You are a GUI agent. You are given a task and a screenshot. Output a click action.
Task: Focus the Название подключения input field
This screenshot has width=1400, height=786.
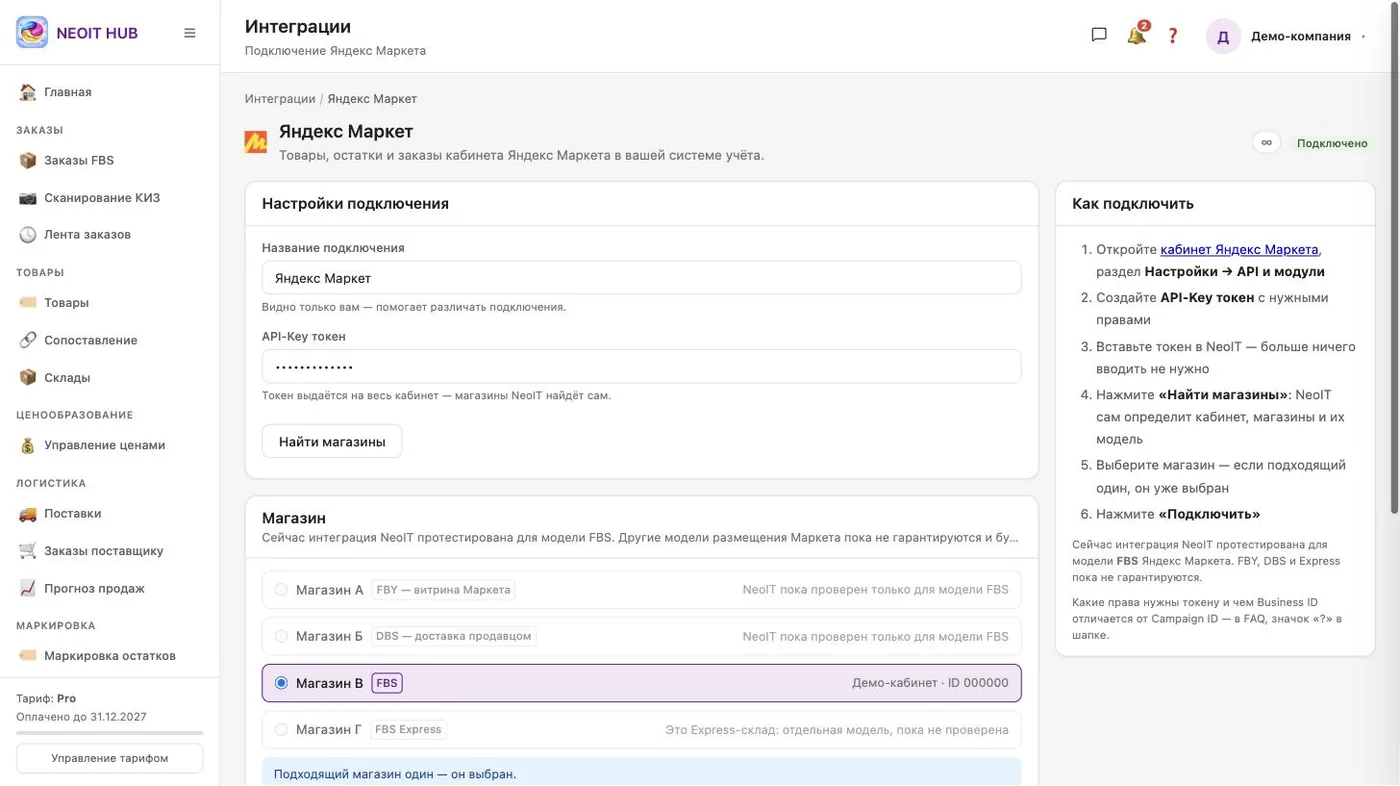pyautogui.click(x=641, y=278)
